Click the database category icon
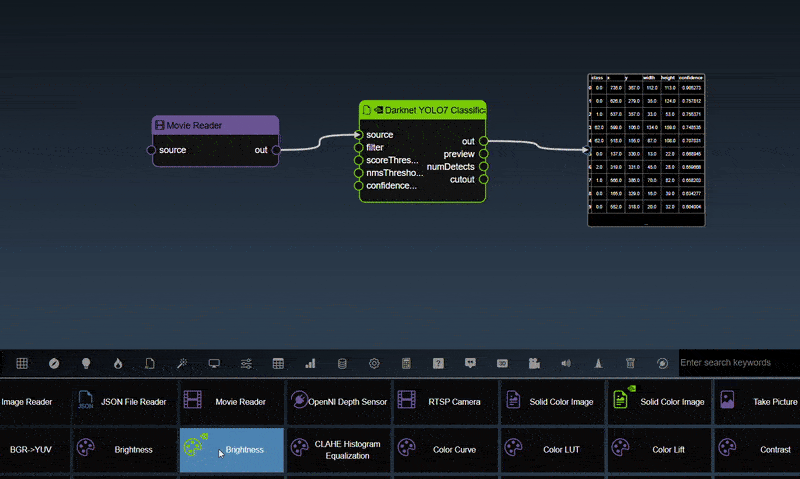 (342, 363)
